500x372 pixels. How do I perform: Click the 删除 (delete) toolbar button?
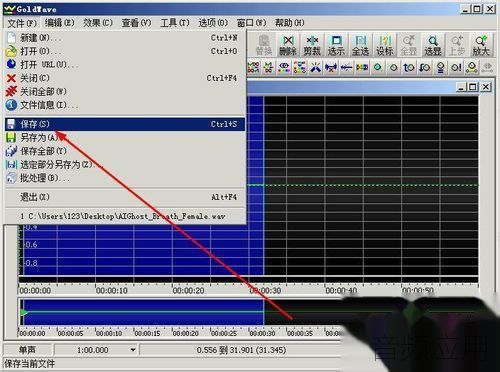288,45
